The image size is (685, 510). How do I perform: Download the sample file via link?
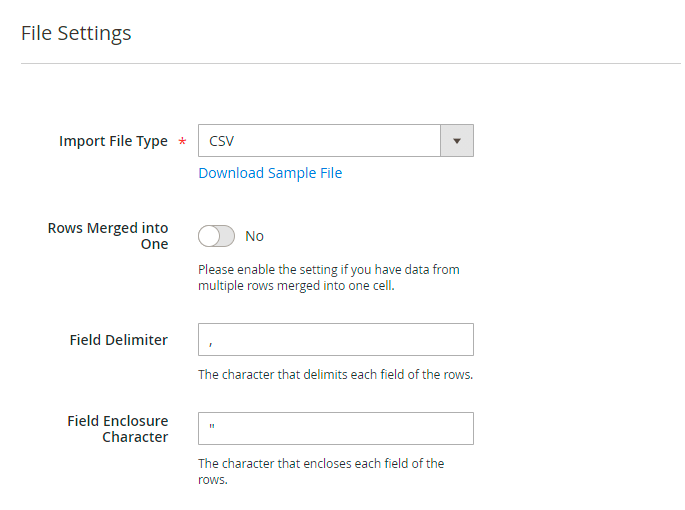(270, 173)
